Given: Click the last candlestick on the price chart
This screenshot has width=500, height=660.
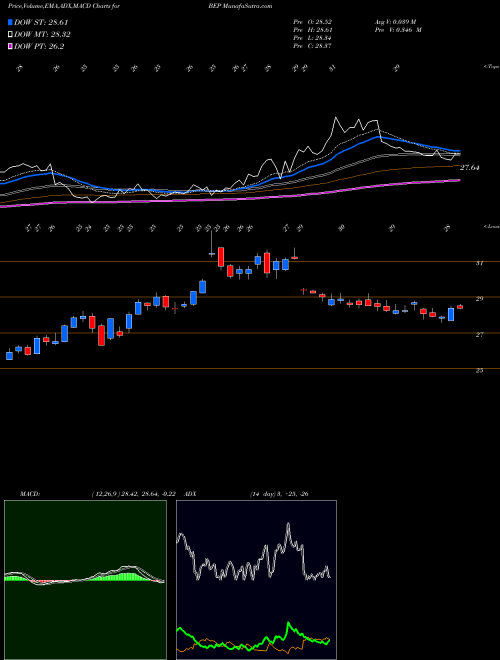Looking at the screenshot, I should tap(460, 307).
